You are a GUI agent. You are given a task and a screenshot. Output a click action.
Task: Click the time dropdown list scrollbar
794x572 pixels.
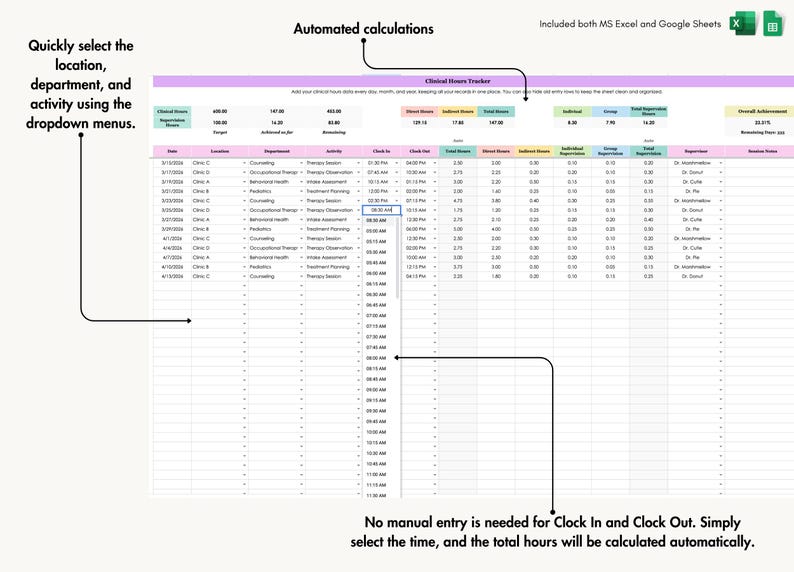click(398, 258)
